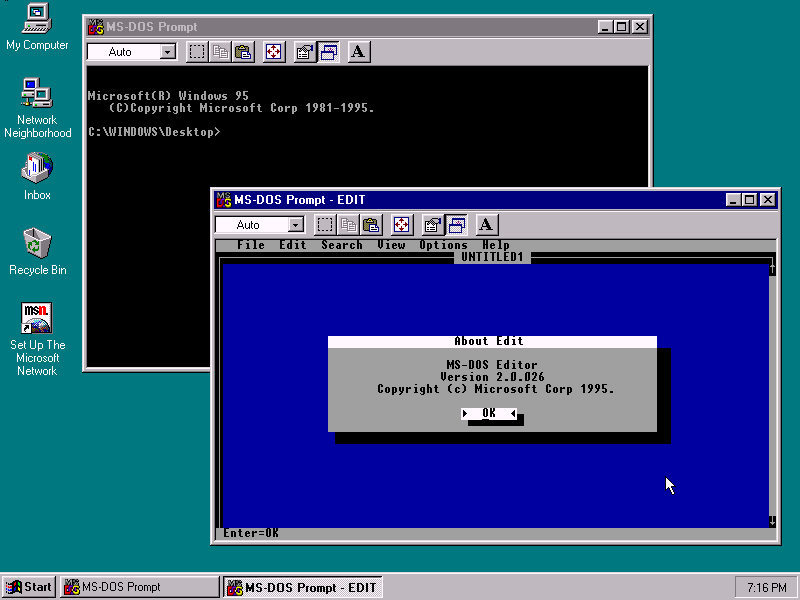Click Enter=OK in editor status bar
The height and width of the screenshot is (600, 800).
click(x=251, y=533)
